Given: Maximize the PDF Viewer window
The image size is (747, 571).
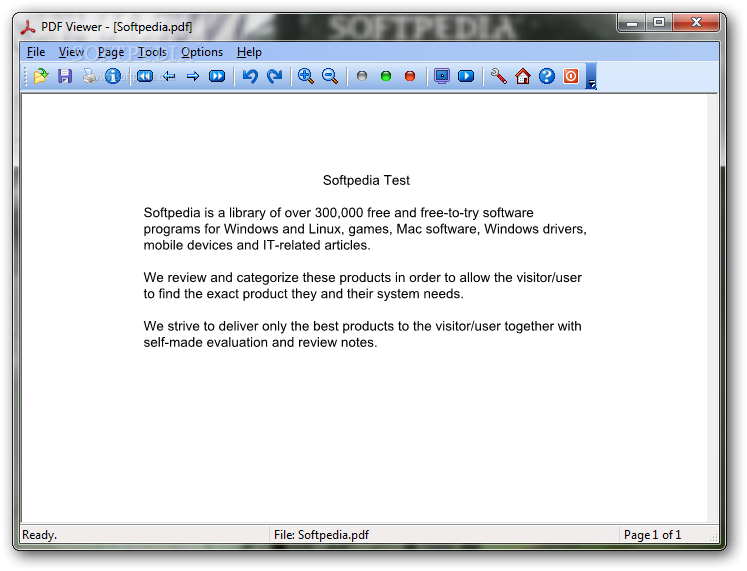Looking at the screenshot, I should [659, 22].
